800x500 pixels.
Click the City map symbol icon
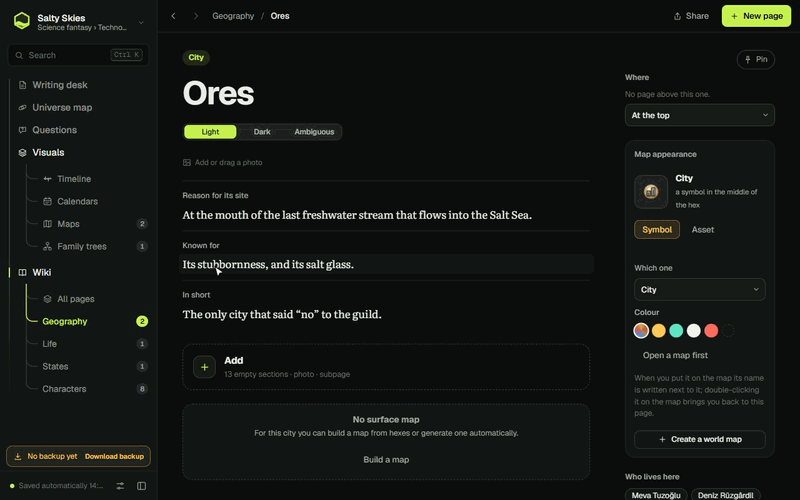(651, 192)
